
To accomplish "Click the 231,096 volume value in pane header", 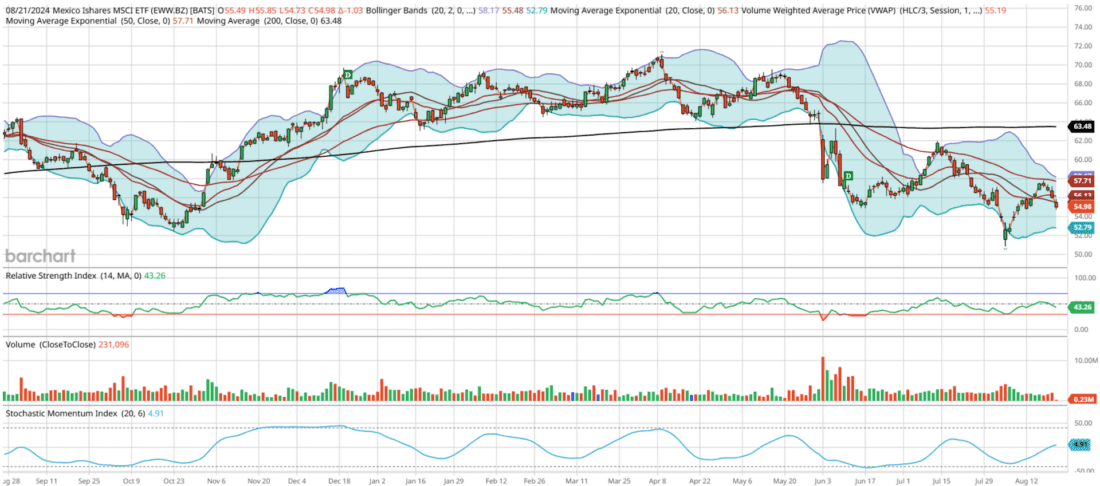I will 114,345.
